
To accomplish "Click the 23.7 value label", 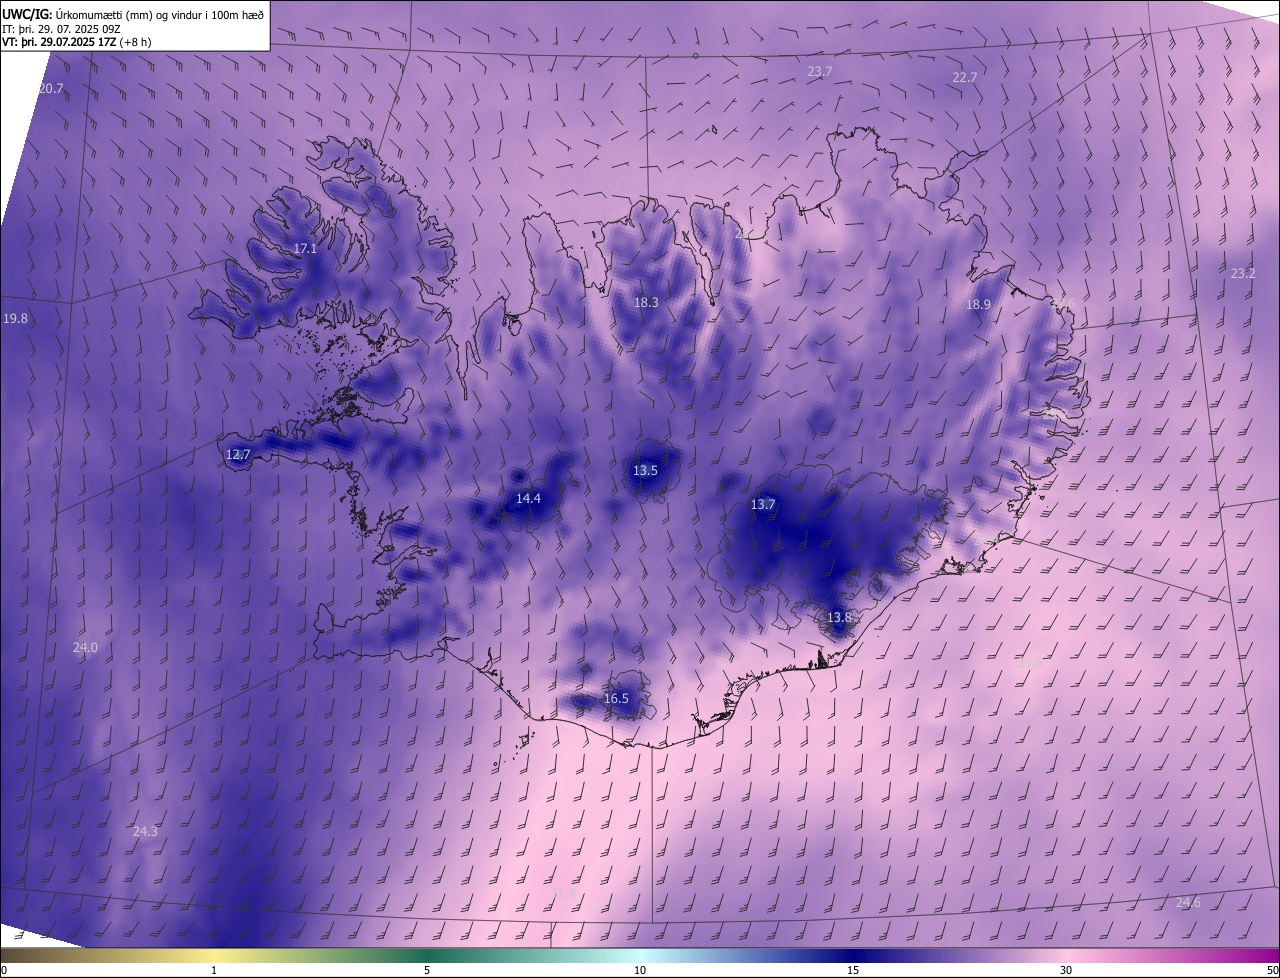I will (820, 72).
